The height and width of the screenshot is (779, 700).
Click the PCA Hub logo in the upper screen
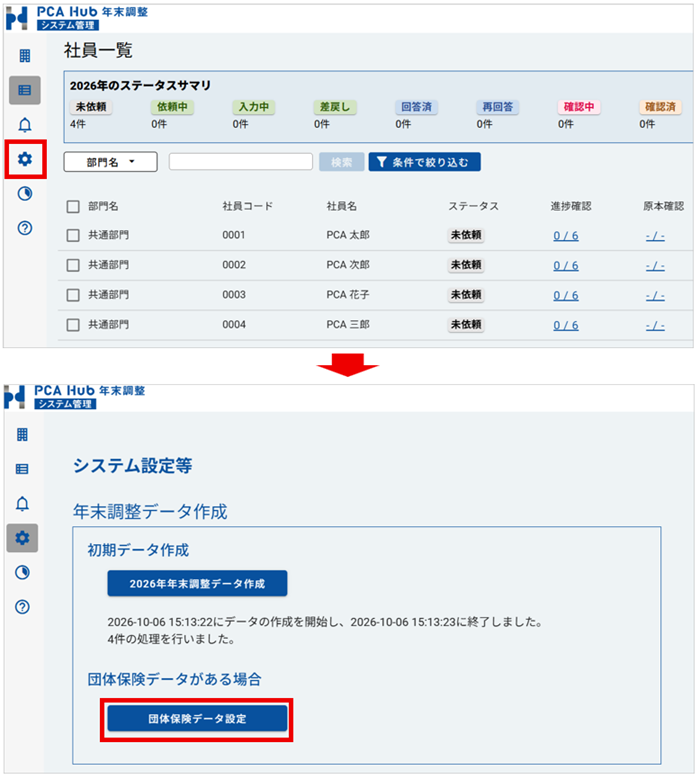click(x=17, y=18)
